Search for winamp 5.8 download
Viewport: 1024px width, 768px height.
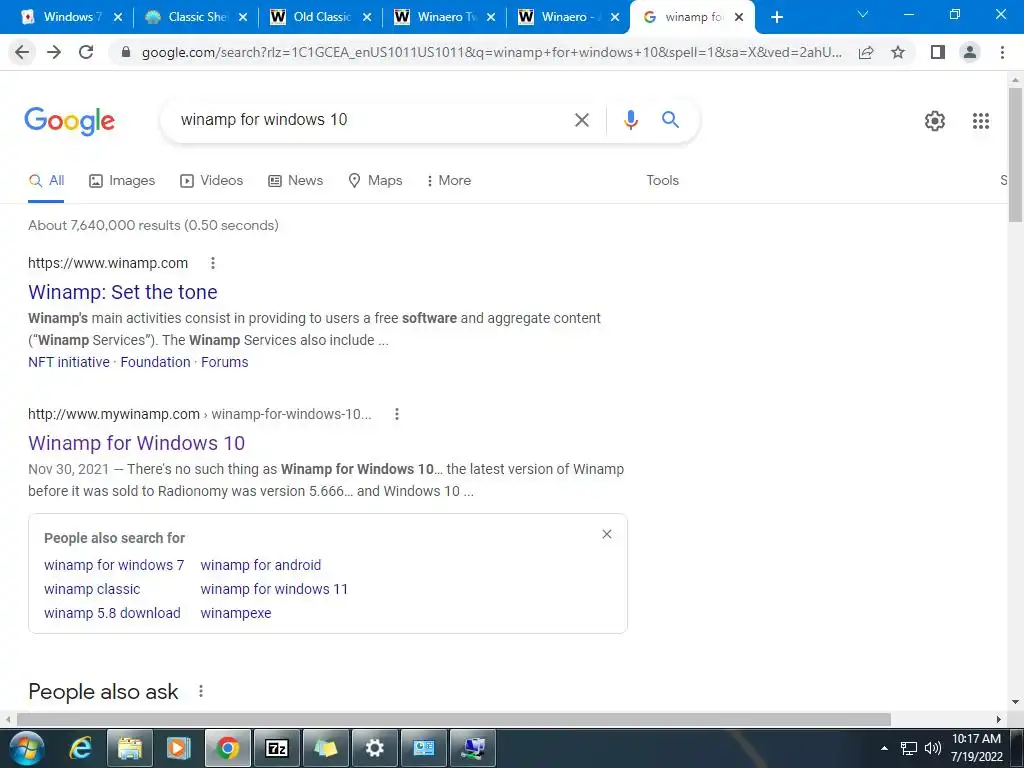point(112,613)
